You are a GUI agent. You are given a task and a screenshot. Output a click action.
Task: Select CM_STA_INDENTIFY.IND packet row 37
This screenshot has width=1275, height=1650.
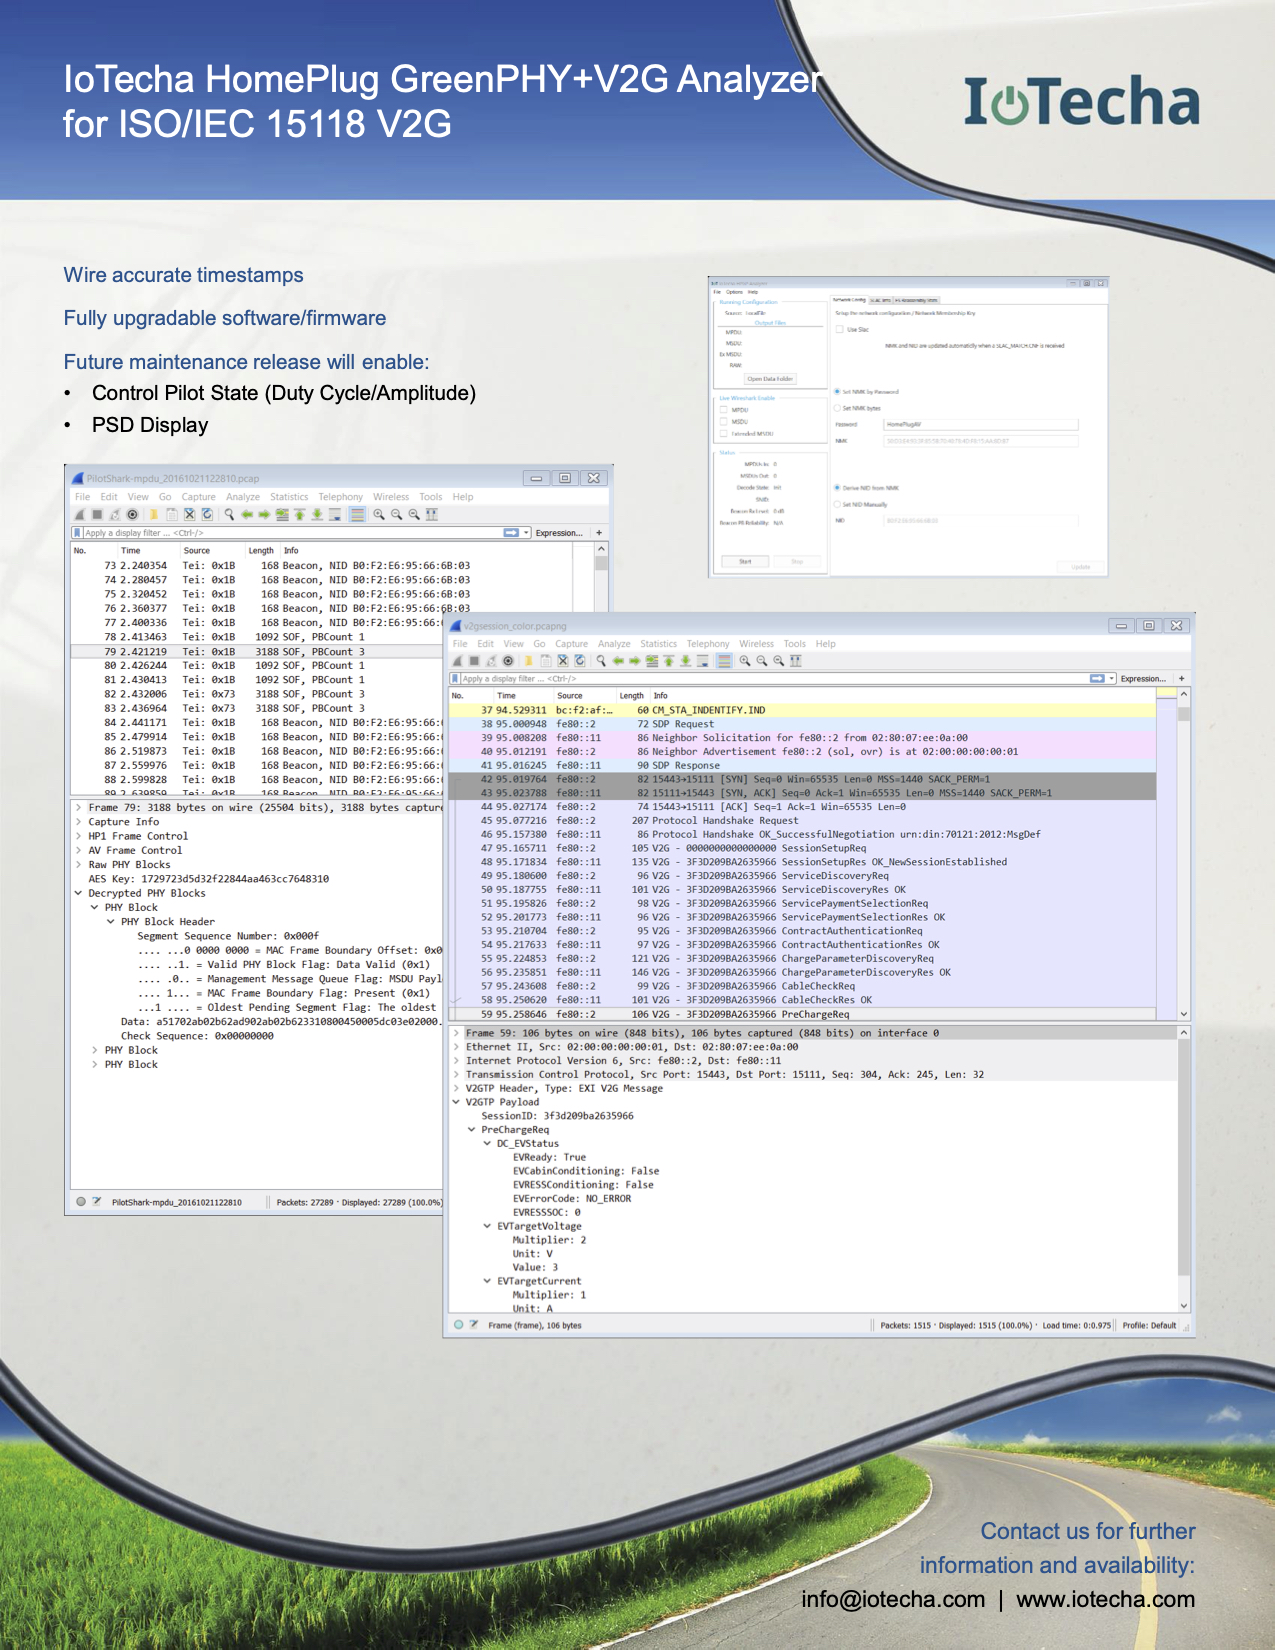click(803, 710)
